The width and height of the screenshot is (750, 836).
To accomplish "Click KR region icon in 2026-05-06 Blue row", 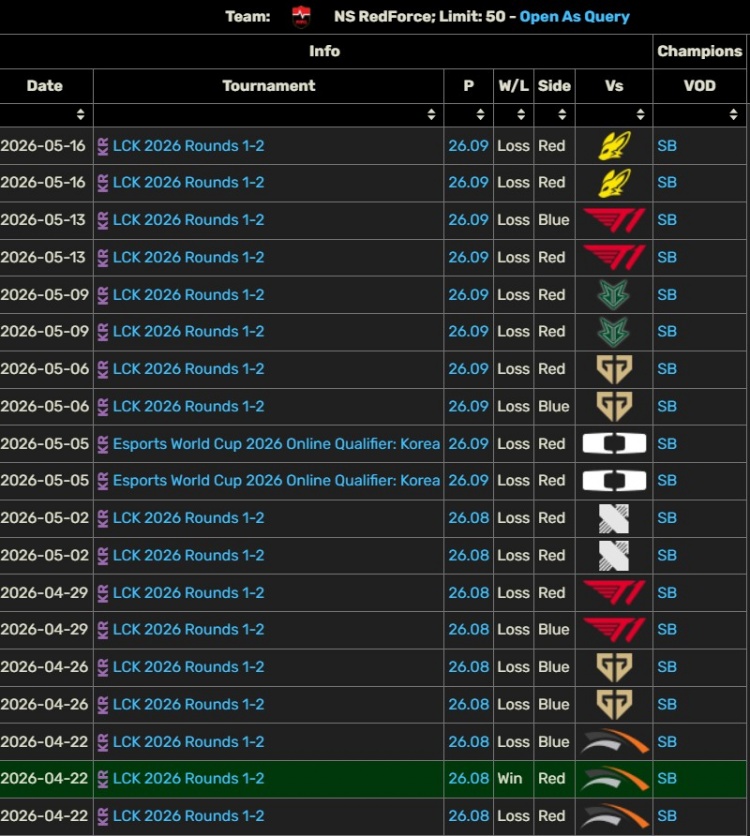I will 103,406.
